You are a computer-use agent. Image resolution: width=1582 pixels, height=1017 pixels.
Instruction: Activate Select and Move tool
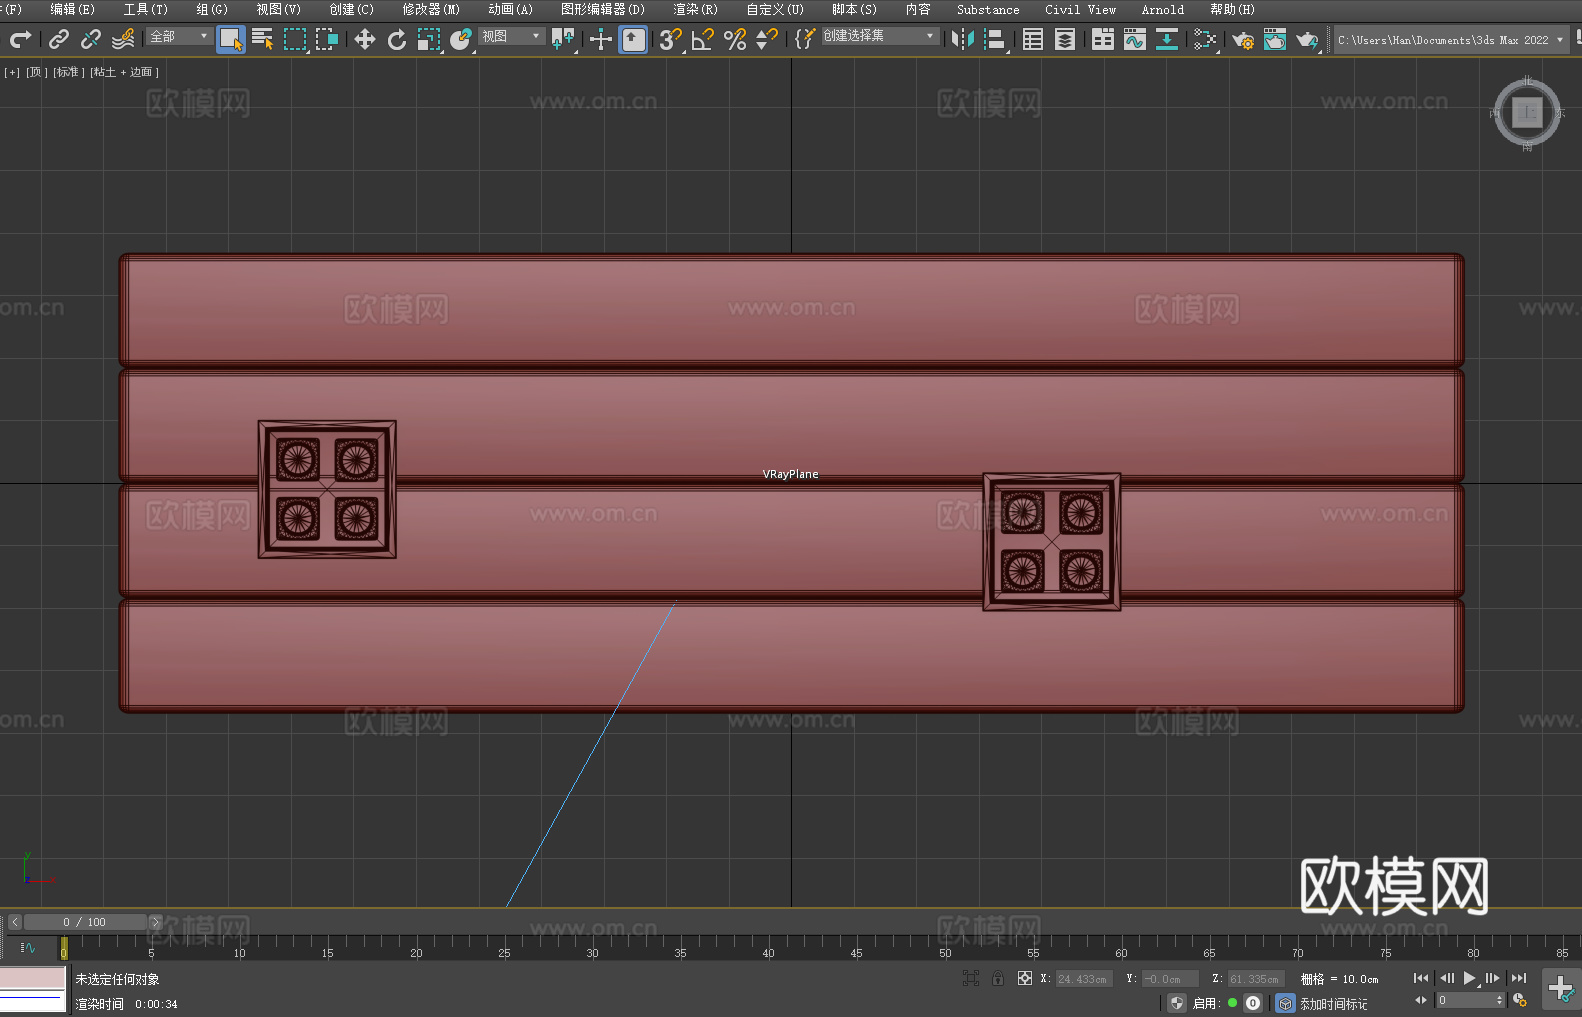tap(365, 39)
